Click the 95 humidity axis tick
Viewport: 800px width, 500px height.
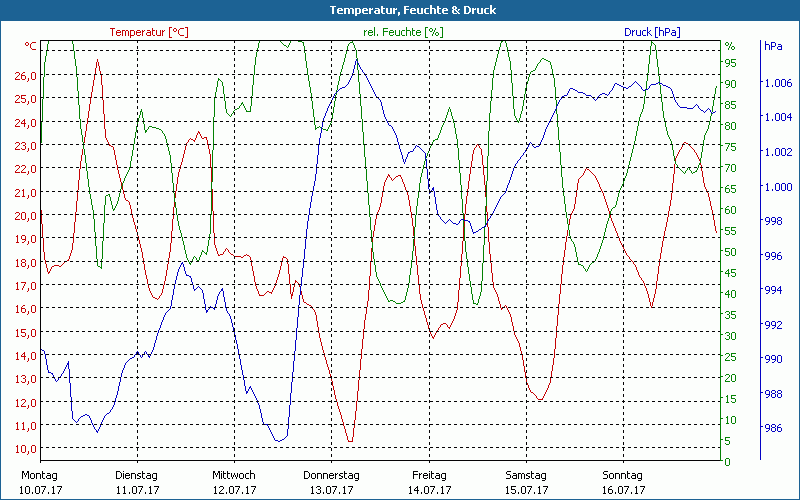click(x=730, y=63)
